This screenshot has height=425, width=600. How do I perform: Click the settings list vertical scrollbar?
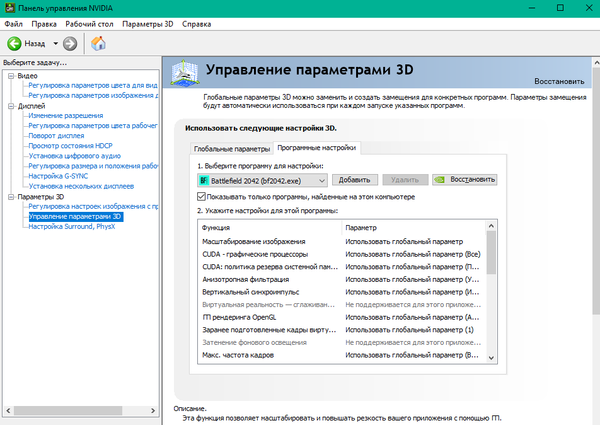[x=490, y=290]
